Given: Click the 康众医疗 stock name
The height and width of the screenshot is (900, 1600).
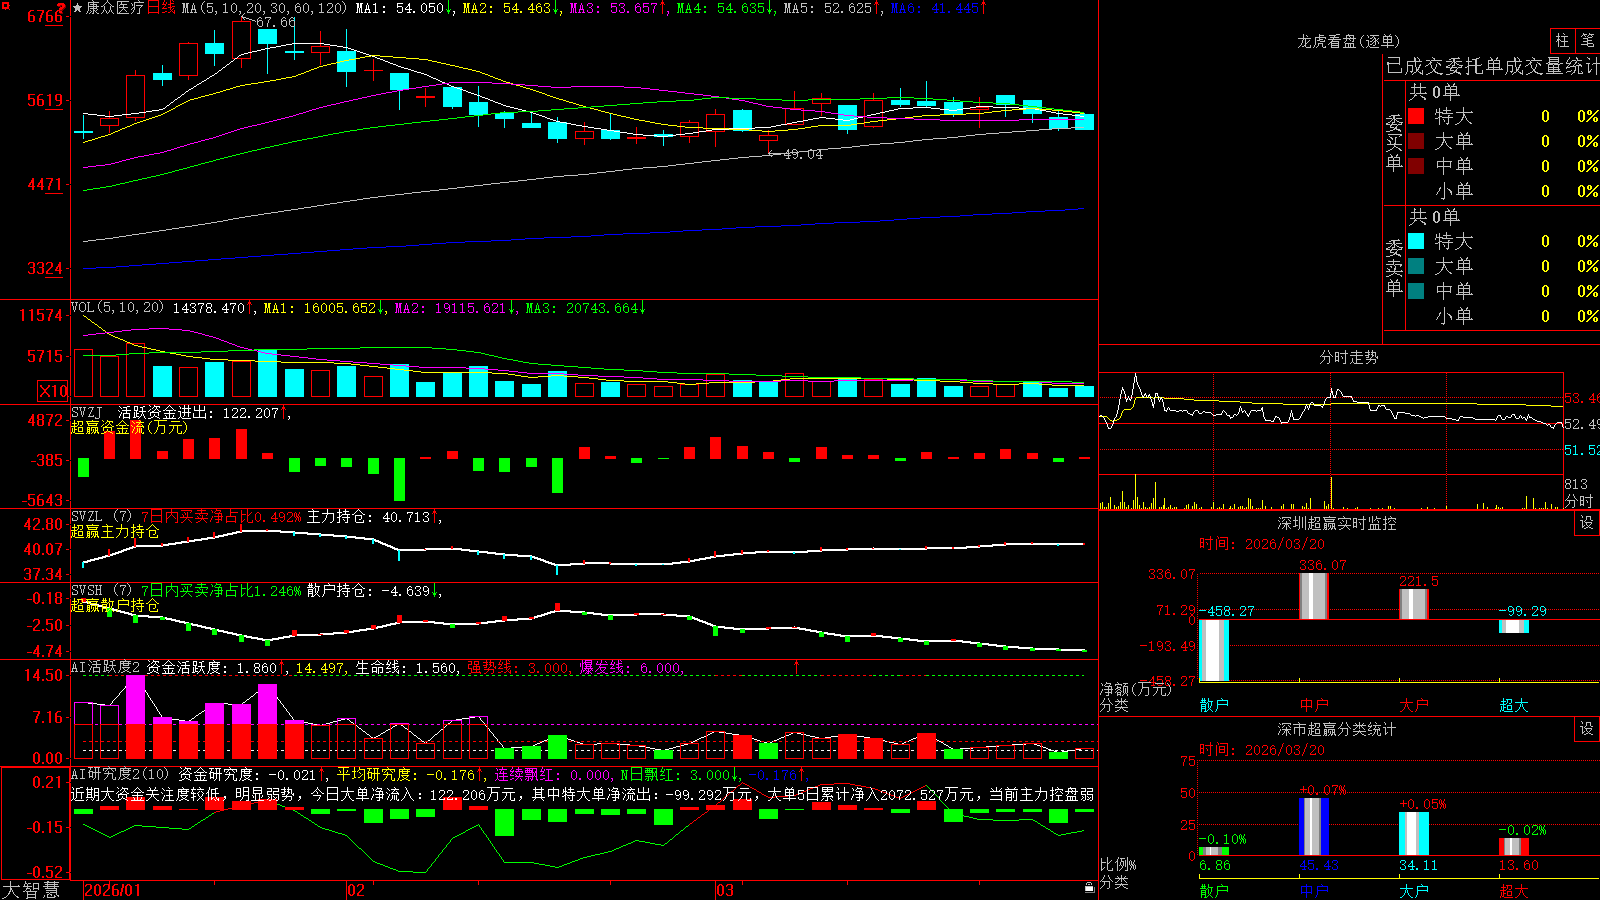Looking at the screenshot, I should pyautogui.click(x=115, y=8).
